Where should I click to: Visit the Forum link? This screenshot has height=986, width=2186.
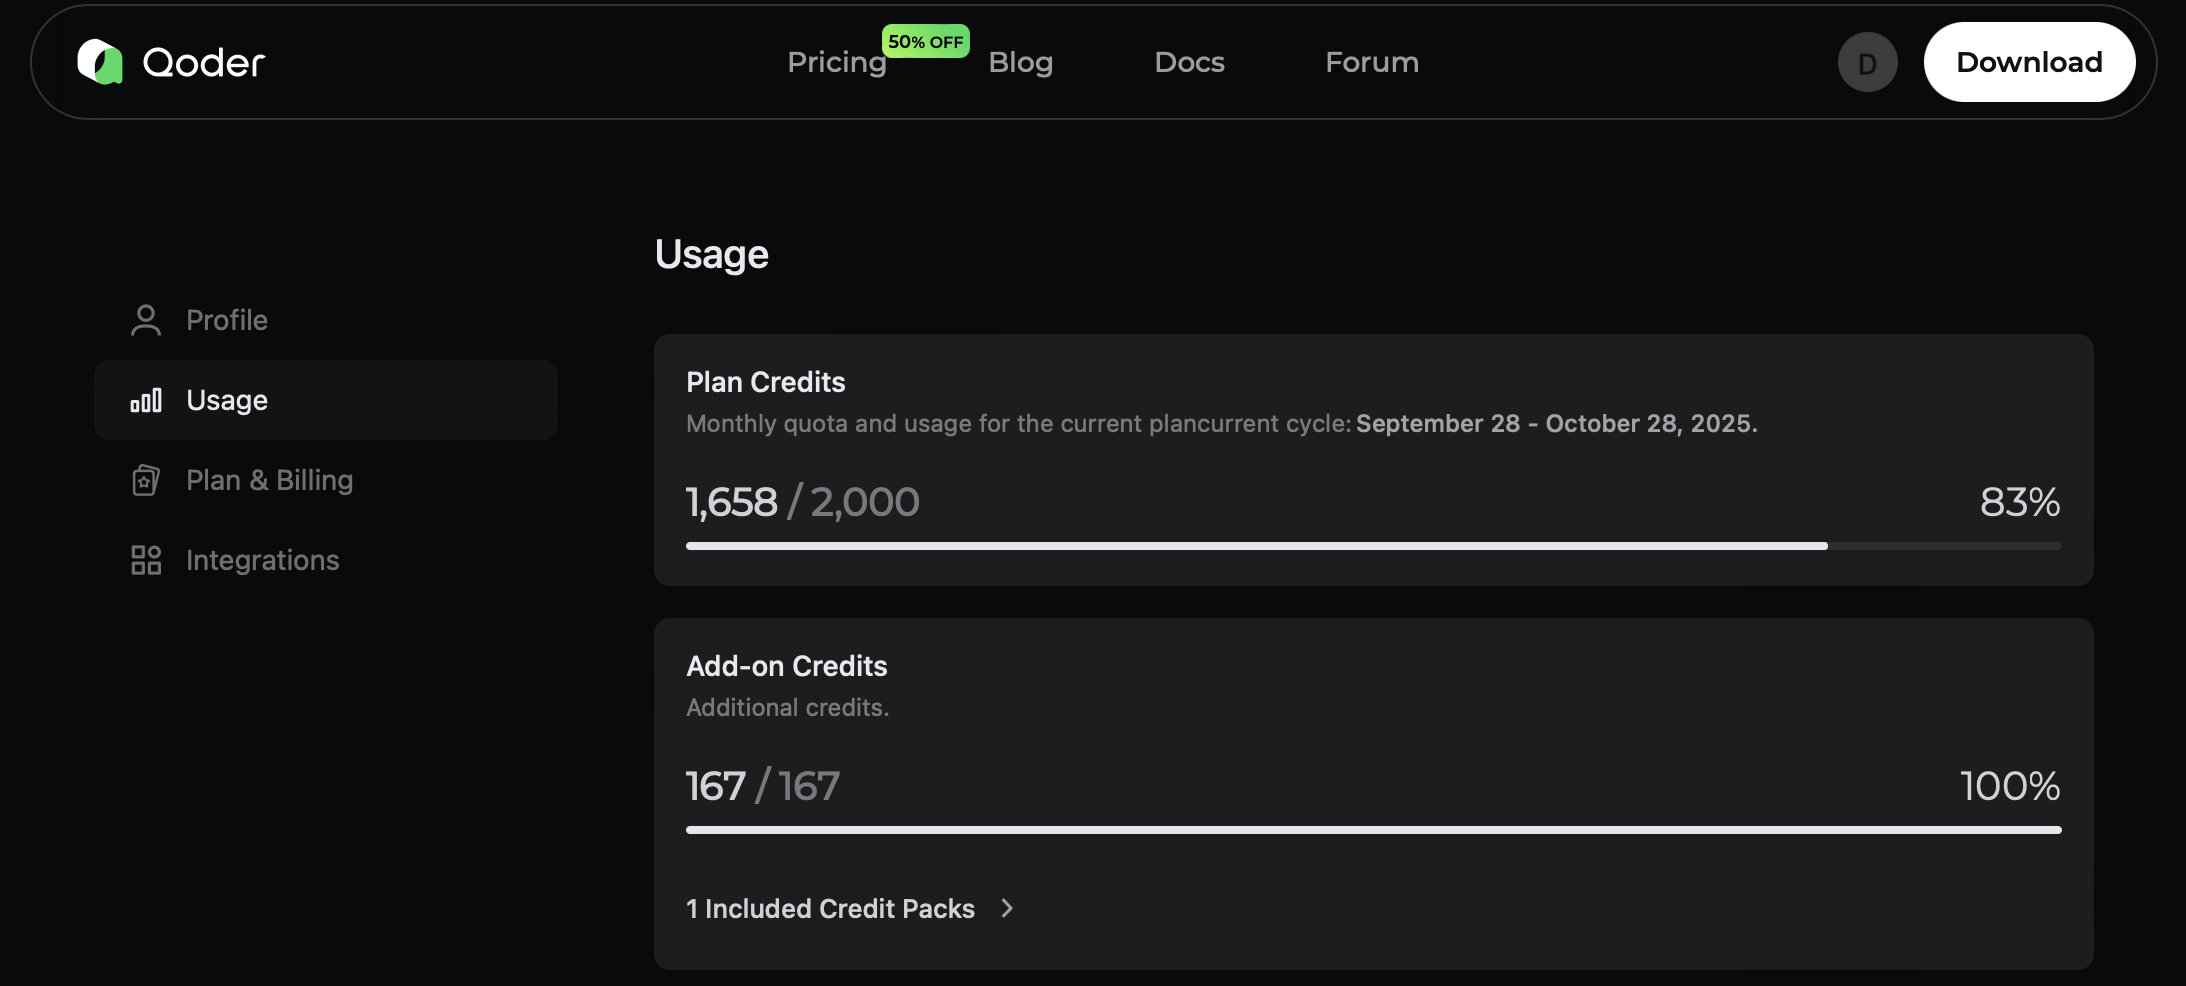pos(1372,62)
